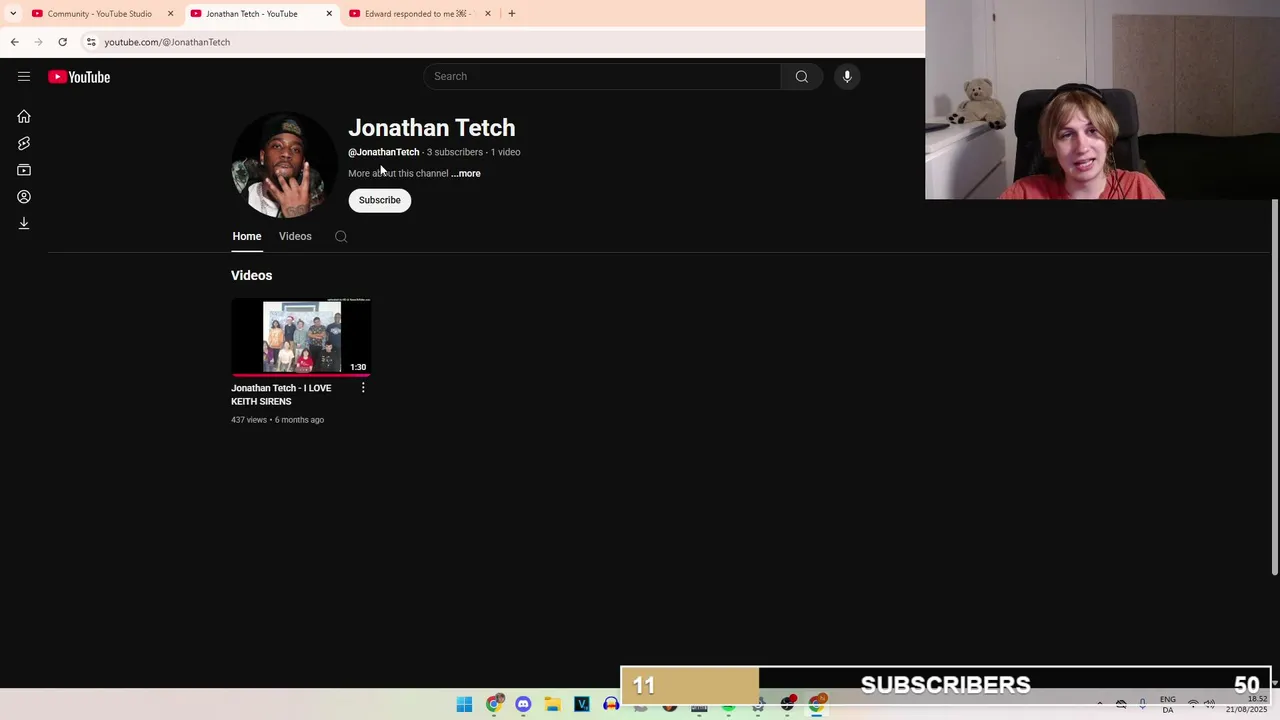Click the channel avatar picture
The height and width of the screenshot is (720, 1280).
click(x=285, y=165)
